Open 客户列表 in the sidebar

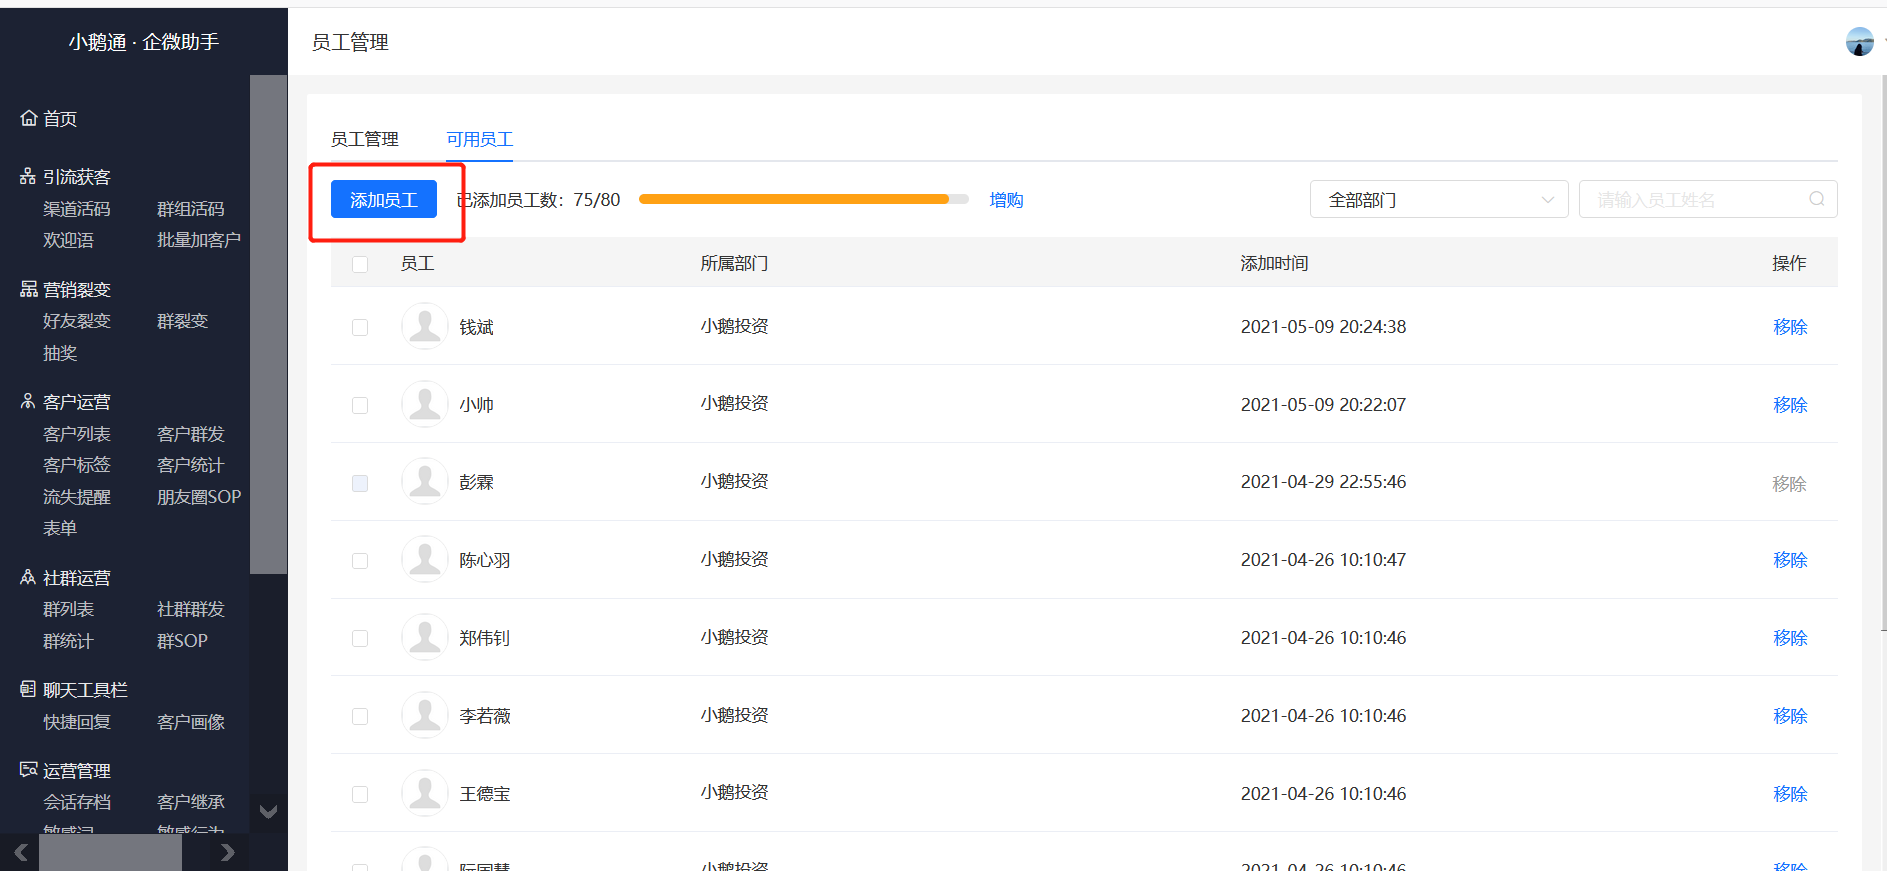click(77, 433)
